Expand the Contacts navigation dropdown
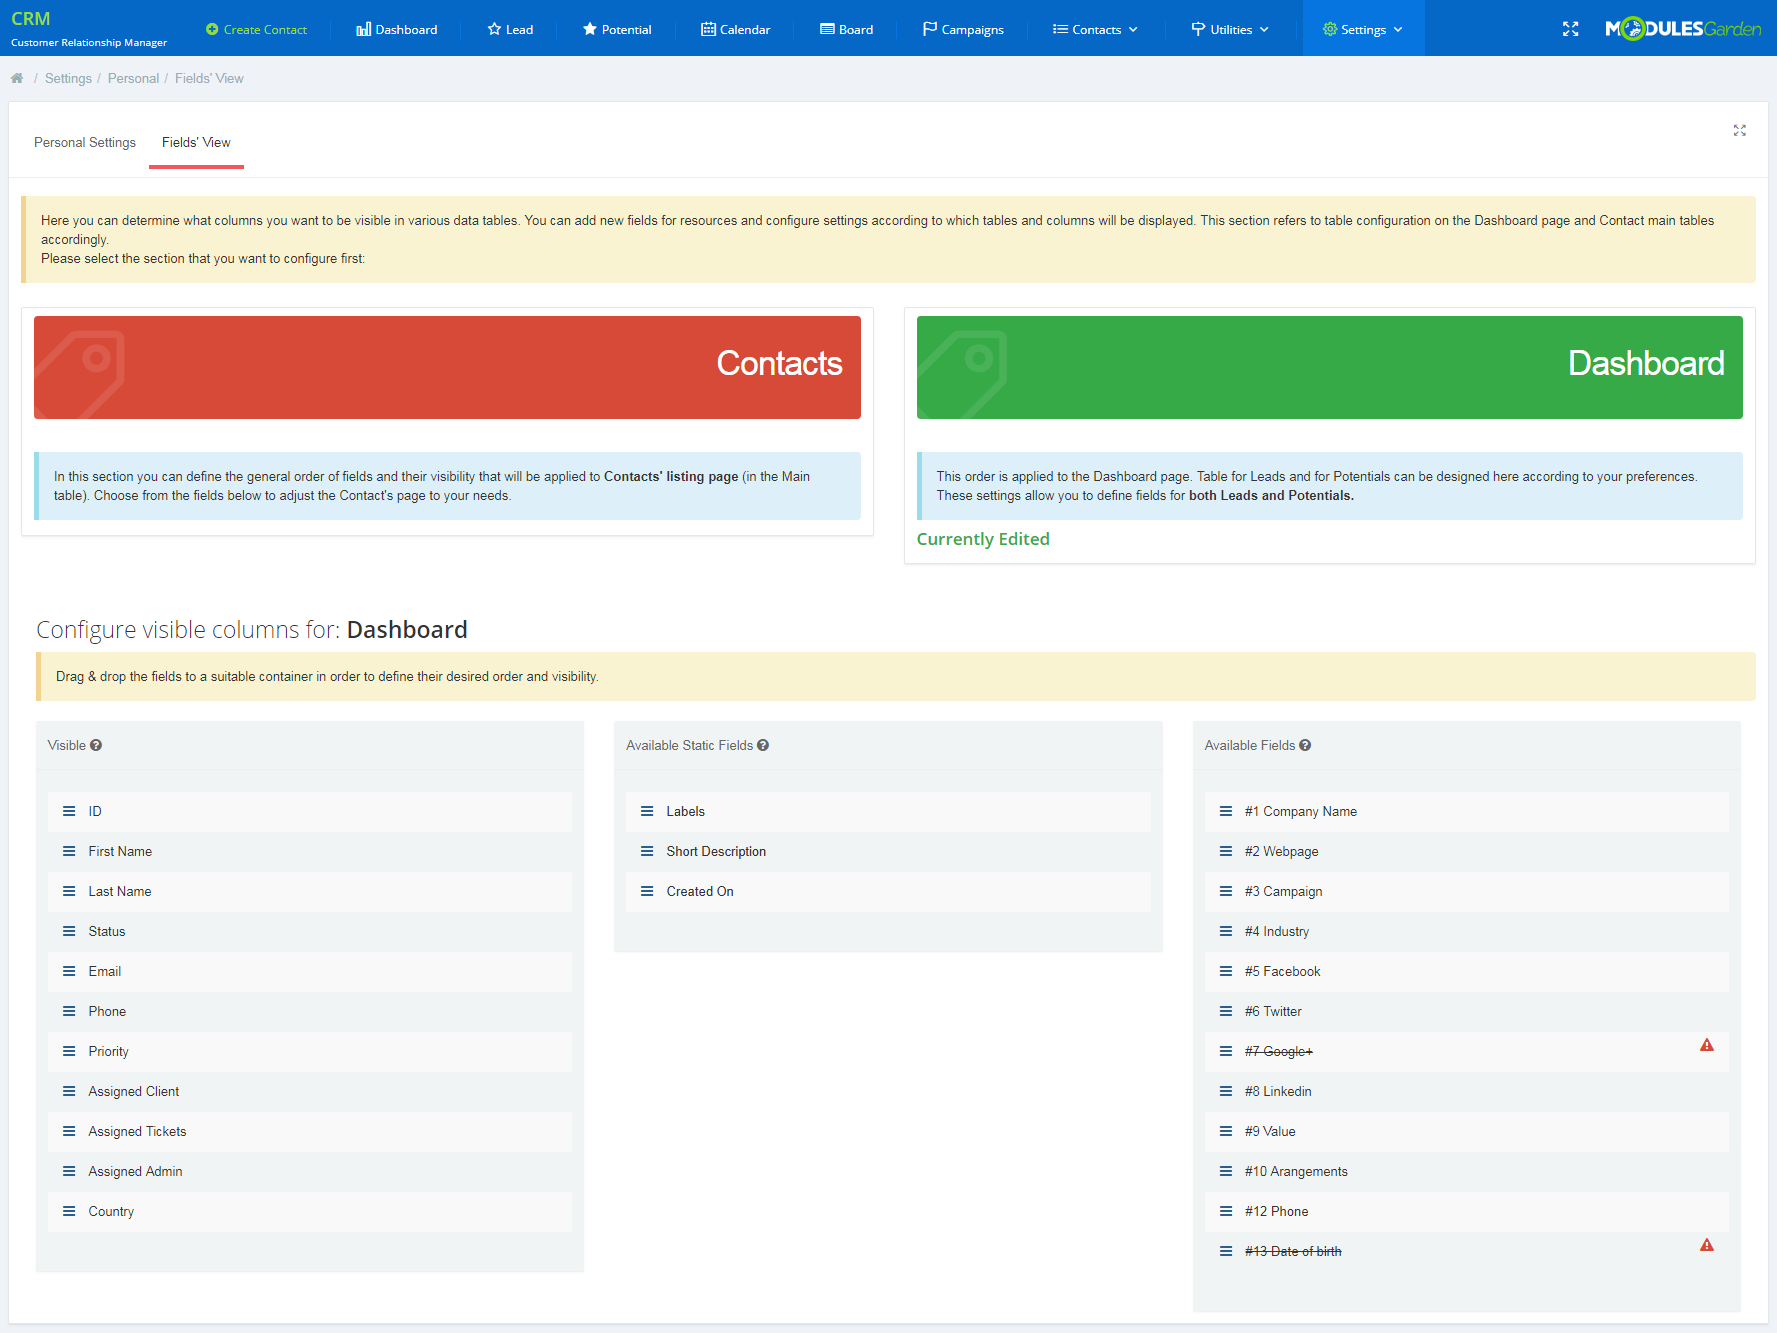 1094,29
